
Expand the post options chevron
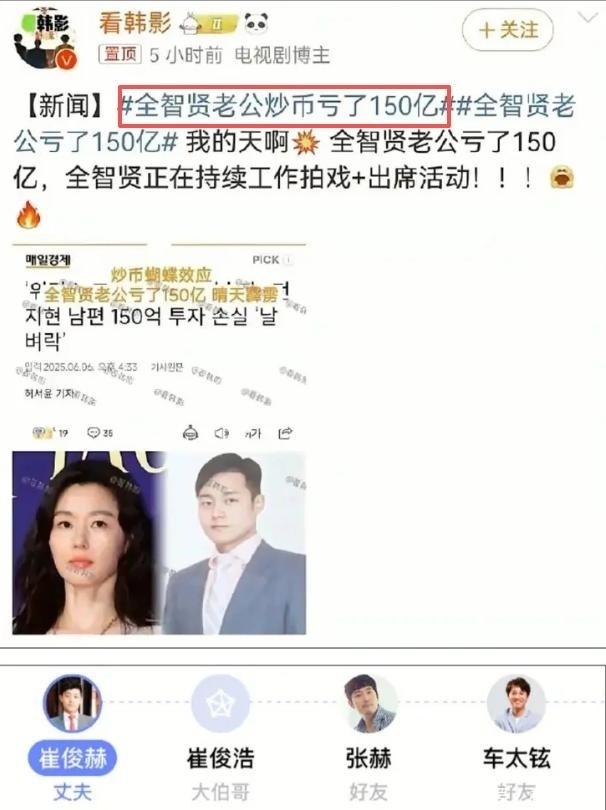[587, 18]
